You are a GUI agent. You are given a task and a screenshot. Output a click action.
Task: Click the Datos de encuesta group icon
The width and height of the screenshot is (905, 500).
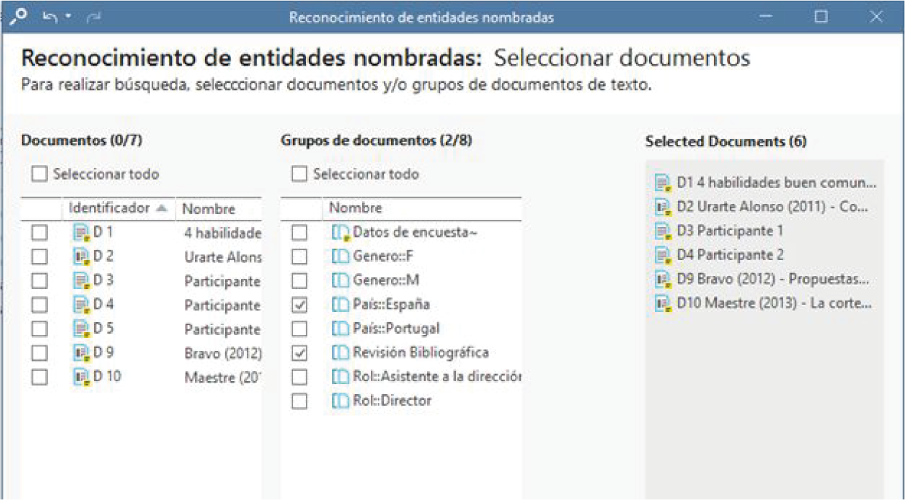coord(341,233)
